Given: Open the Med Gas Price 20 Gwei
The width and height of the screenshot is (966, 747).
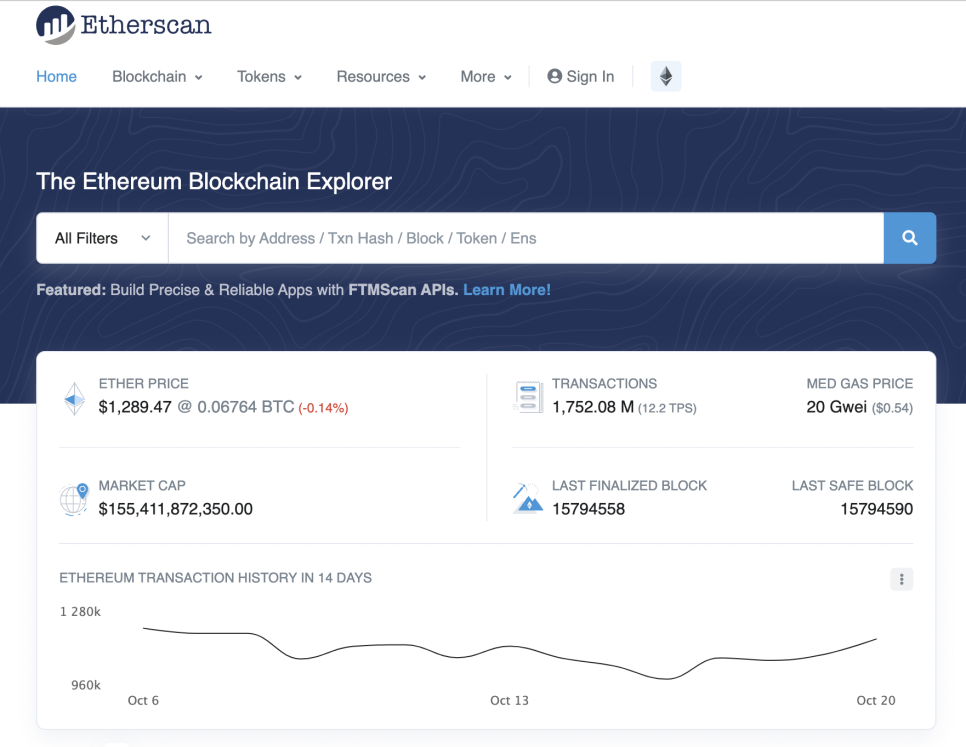Looking at the screenshot, I should point(837,407).
